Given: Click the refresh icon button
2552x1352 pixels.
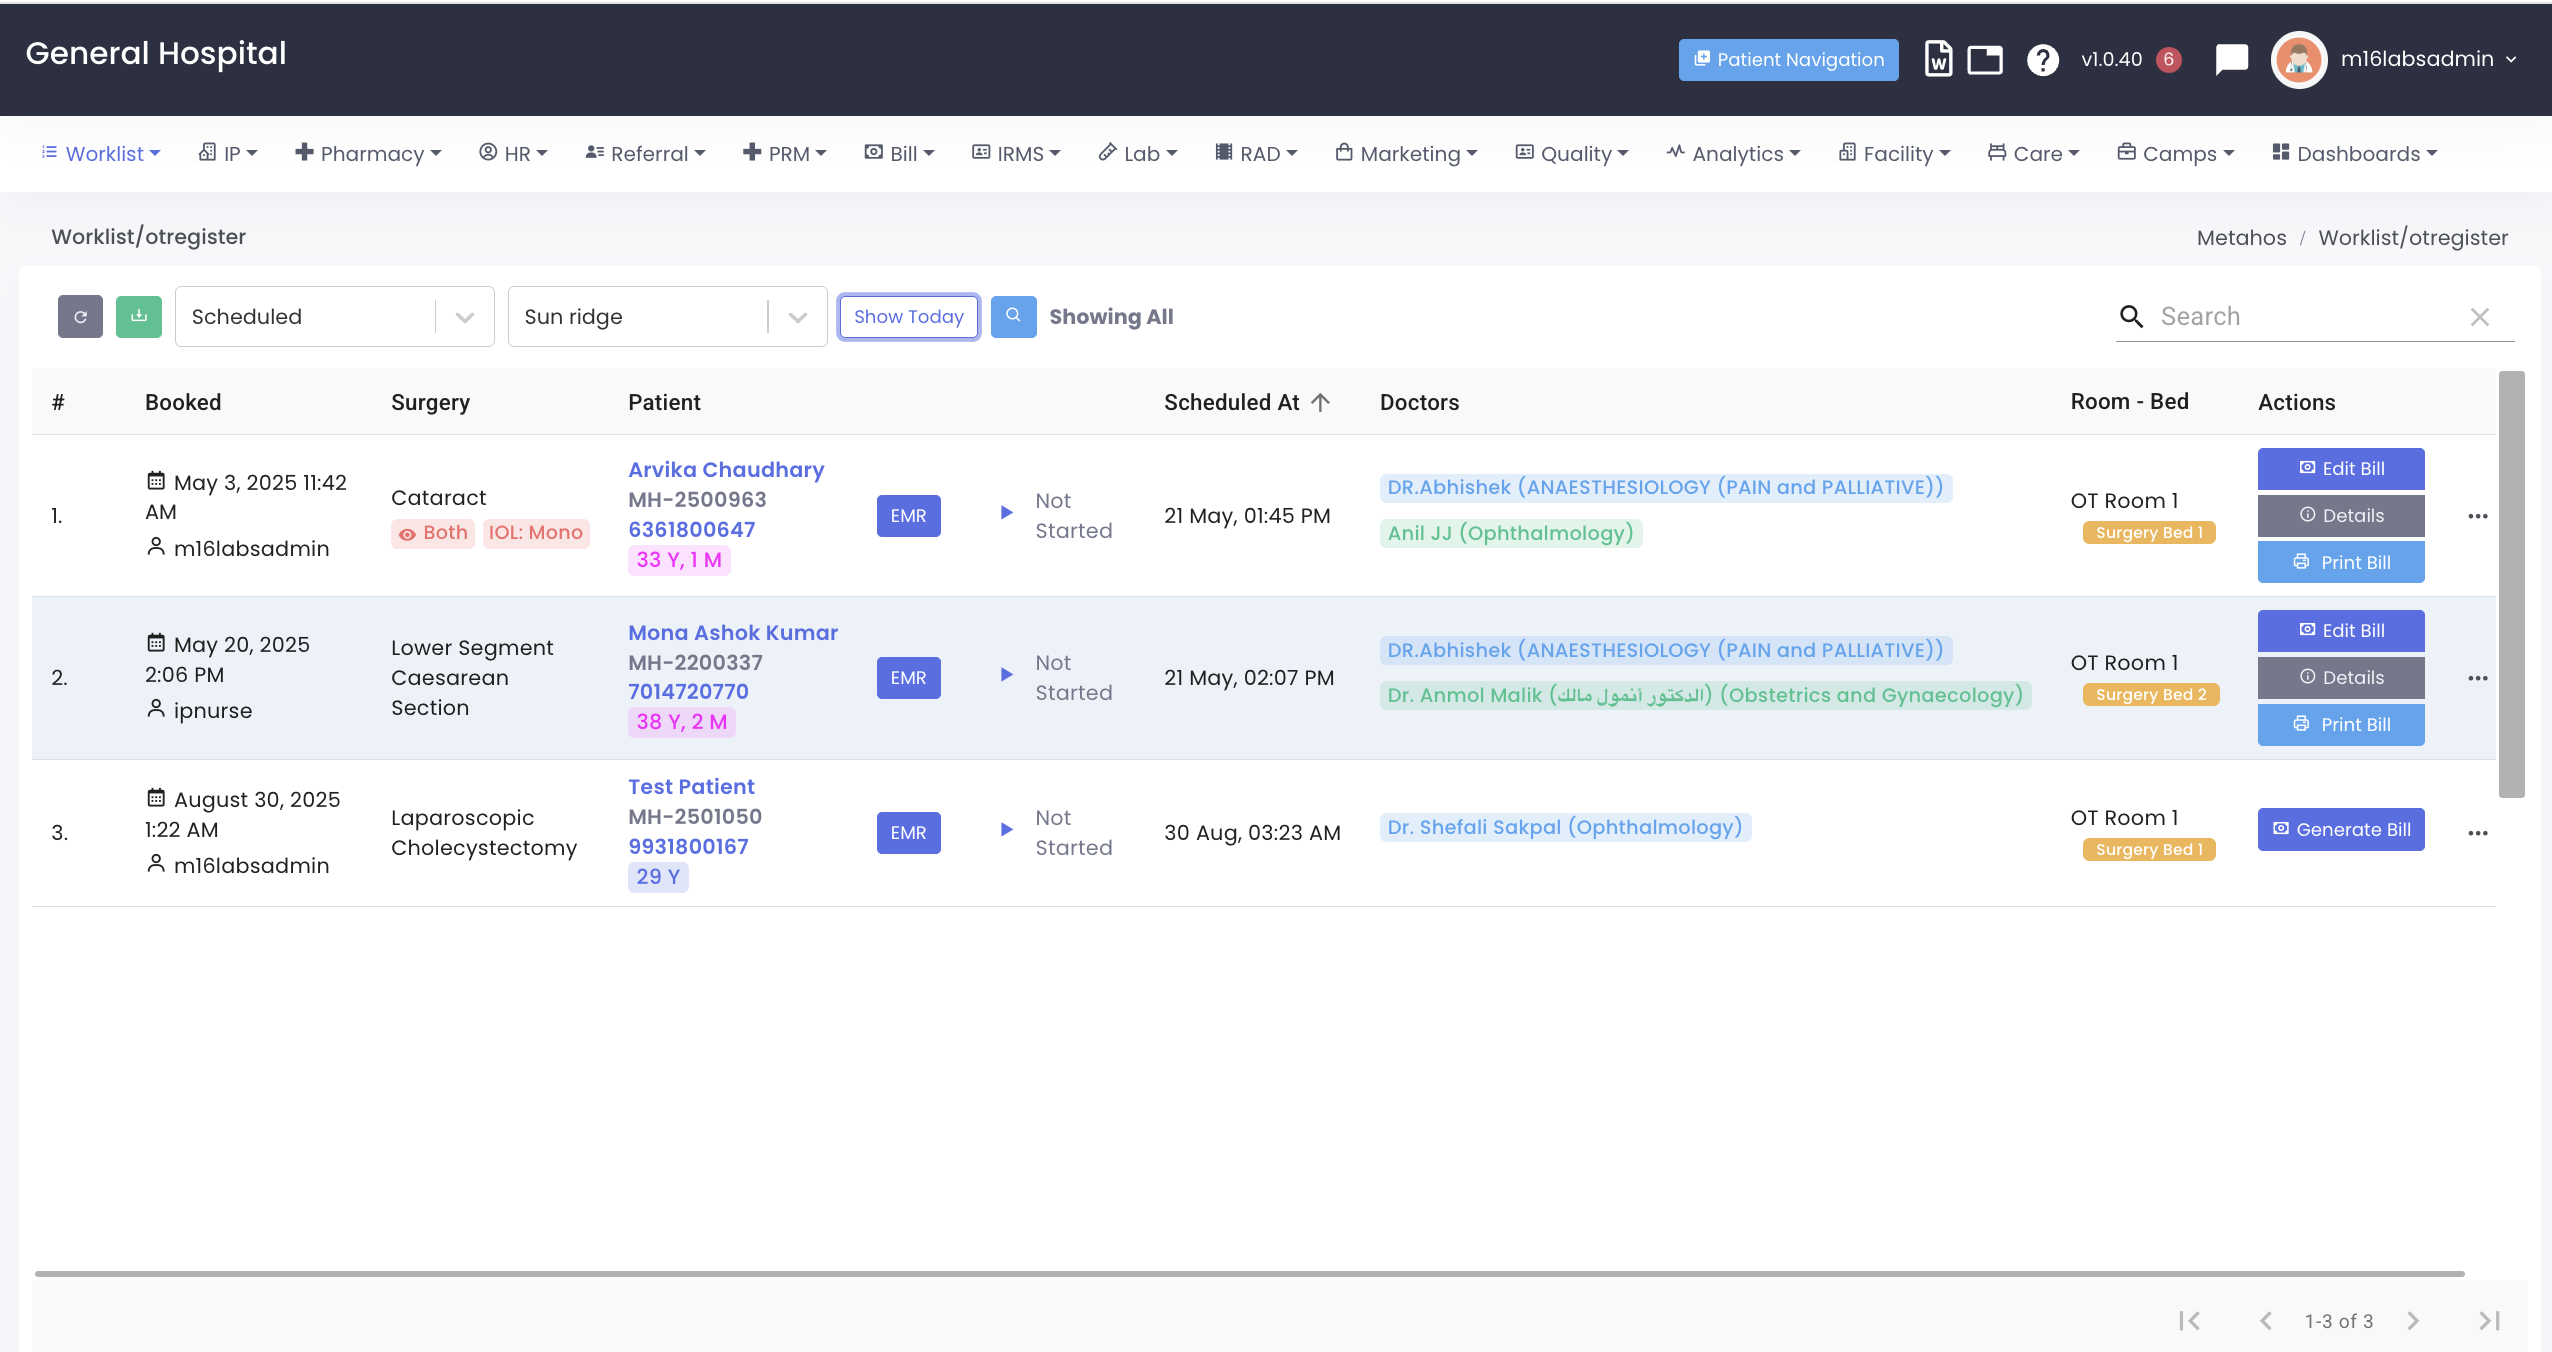Looking at the screenshot, I should point(80,317).
